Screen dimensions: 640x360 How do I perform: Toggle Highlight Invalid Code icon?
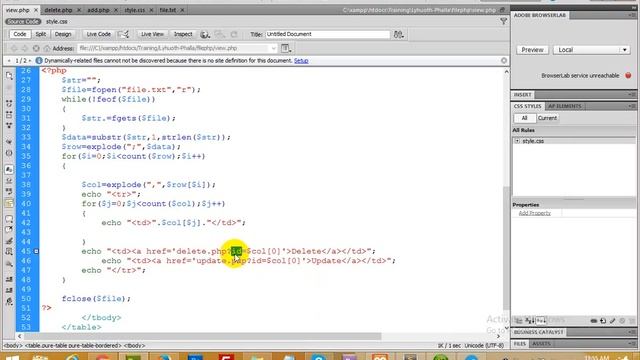[x=9, y=181]
